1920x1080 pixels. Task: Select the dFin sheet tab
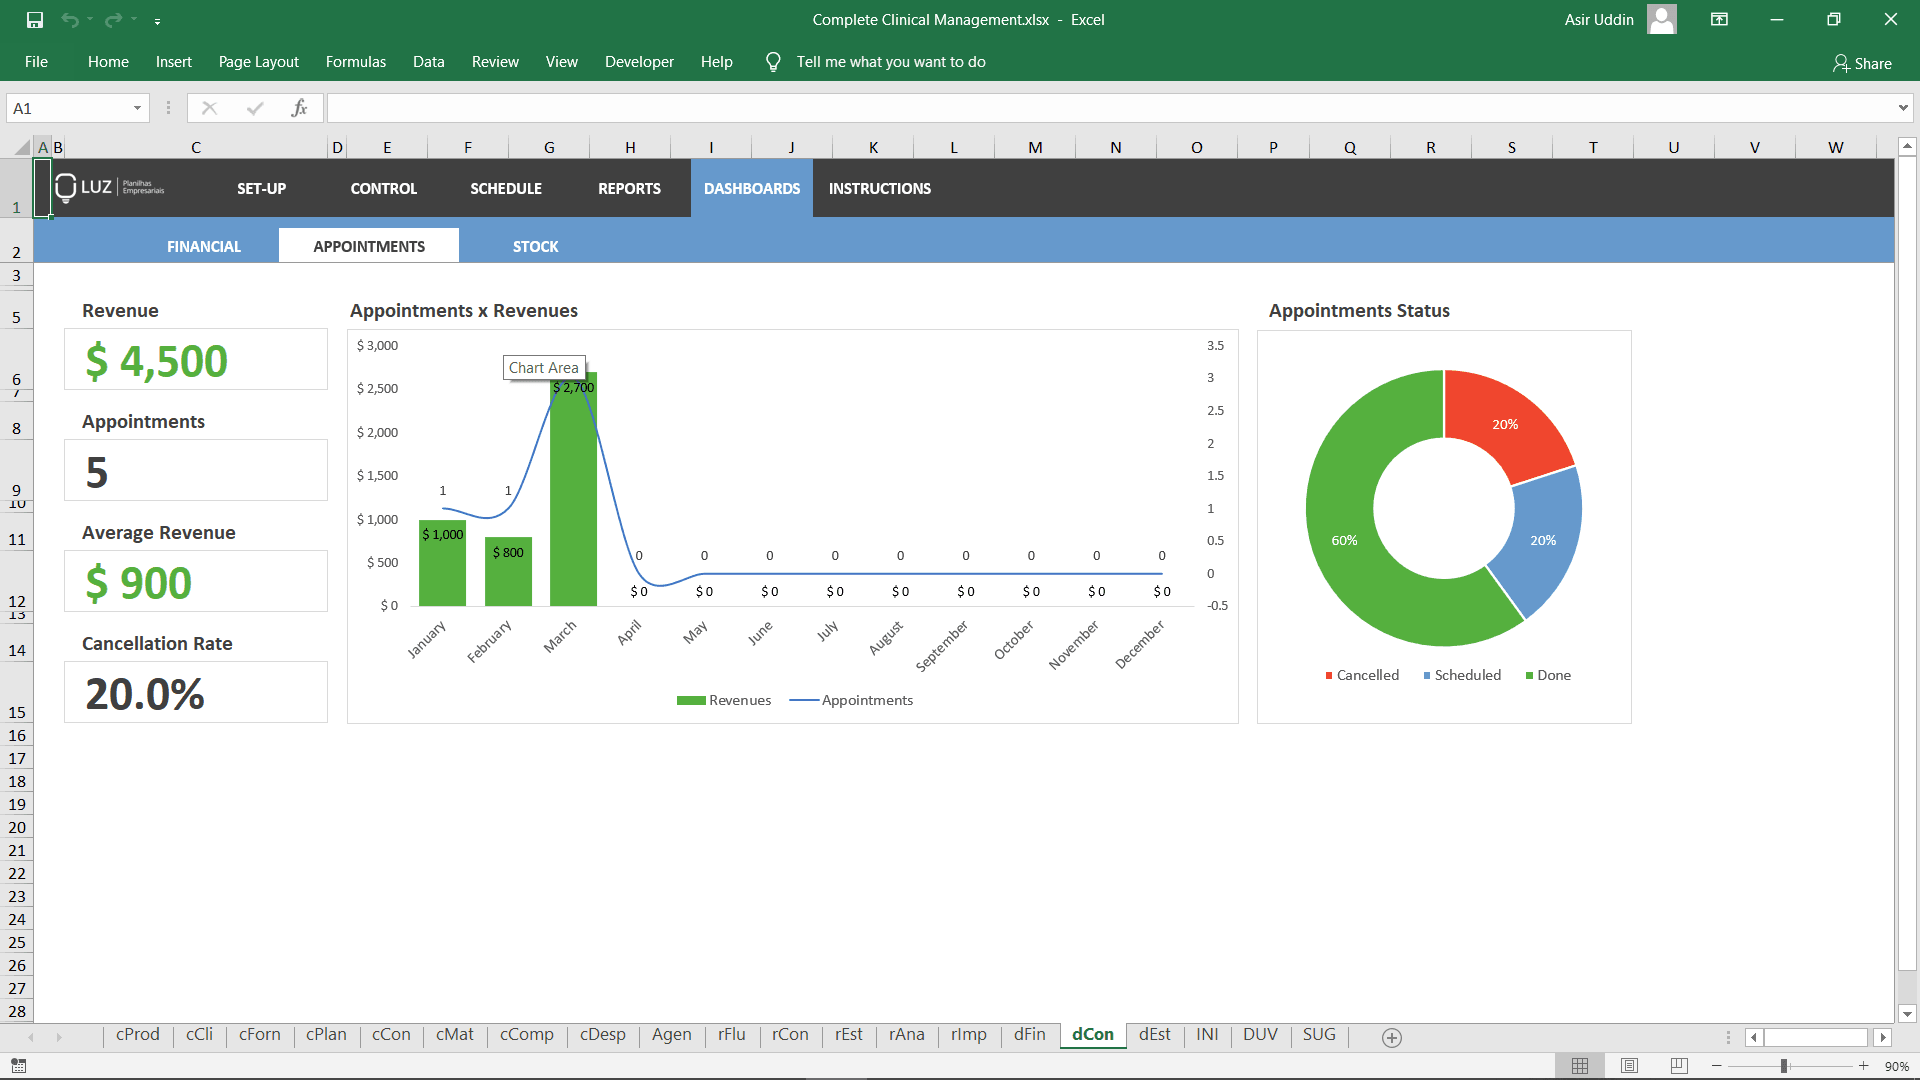tap(1029, 1035)
